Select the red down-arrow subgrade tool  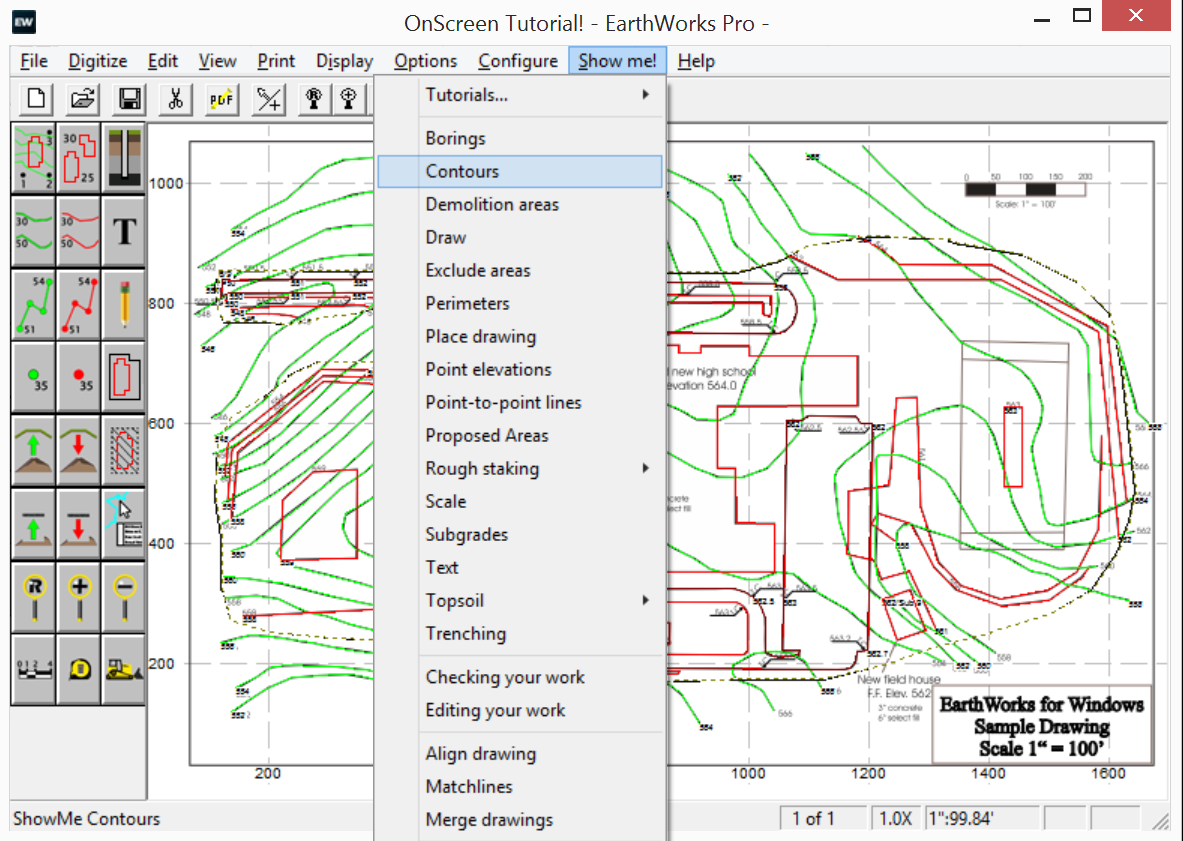pos(79,523)
